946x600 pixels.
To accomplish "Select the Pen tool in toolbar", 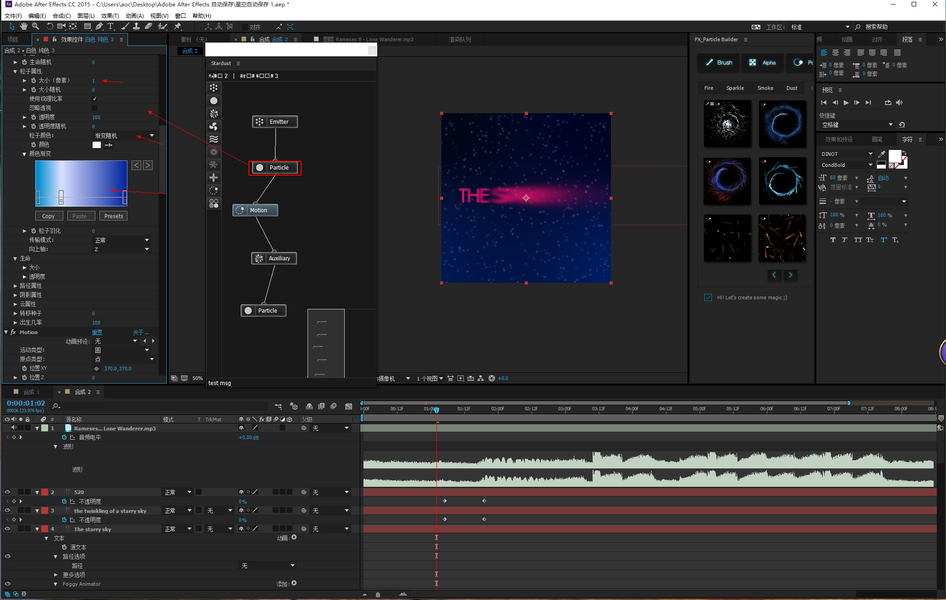I will (x=99, y=27).
